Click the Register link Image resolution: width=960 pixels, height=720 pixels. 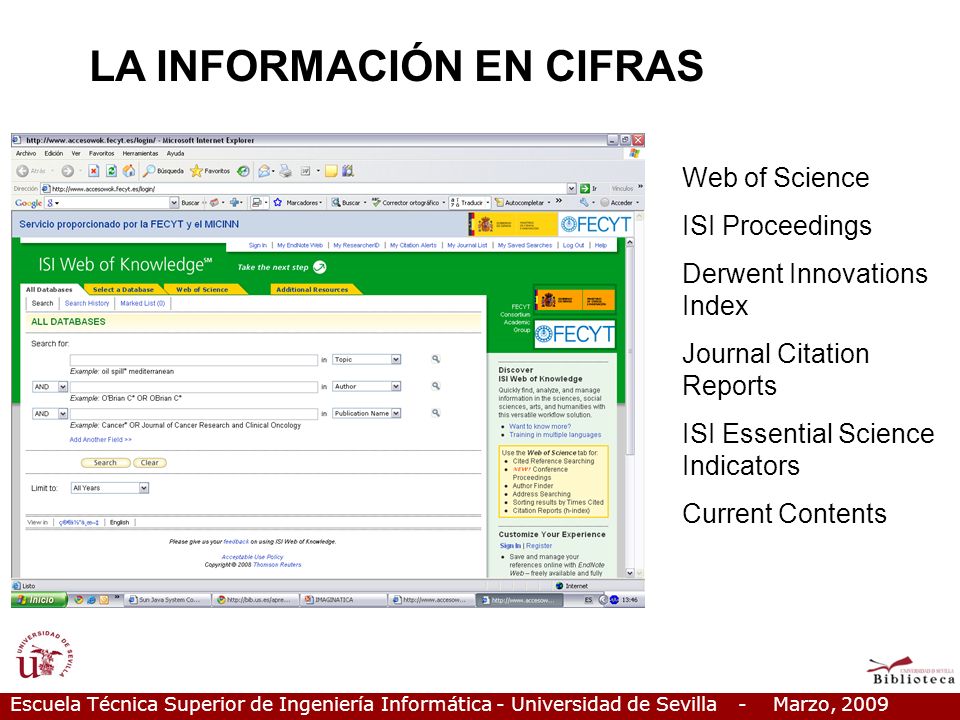[x=539, y=546]
